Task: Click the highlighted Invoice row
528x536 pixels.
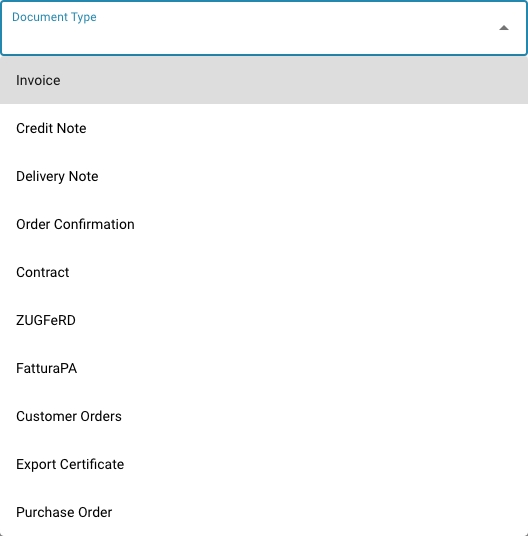Action: click(x=264, y=80)
